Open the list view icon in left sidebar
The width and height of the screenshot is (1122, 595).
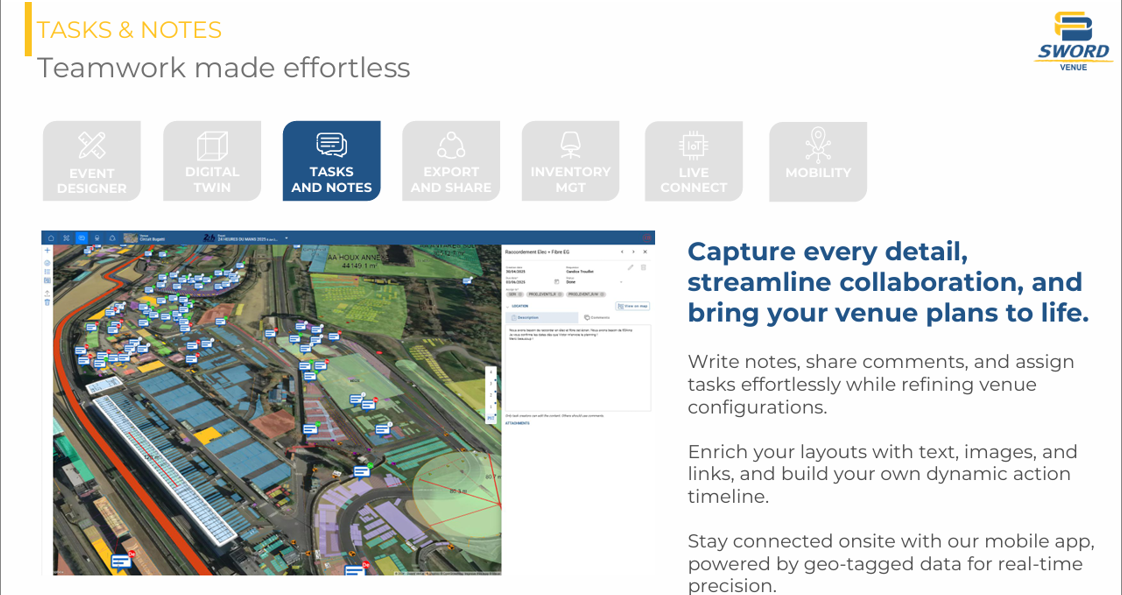(x=47, y=272)
